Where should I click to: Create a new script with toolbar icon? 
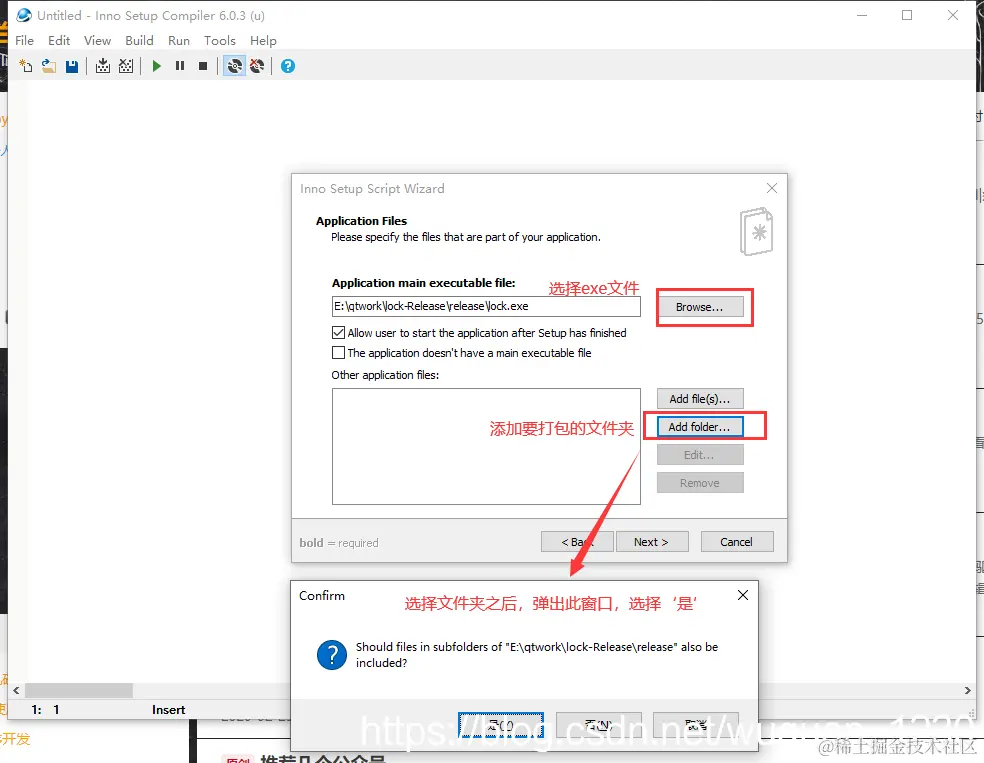(x=26, y=66)
